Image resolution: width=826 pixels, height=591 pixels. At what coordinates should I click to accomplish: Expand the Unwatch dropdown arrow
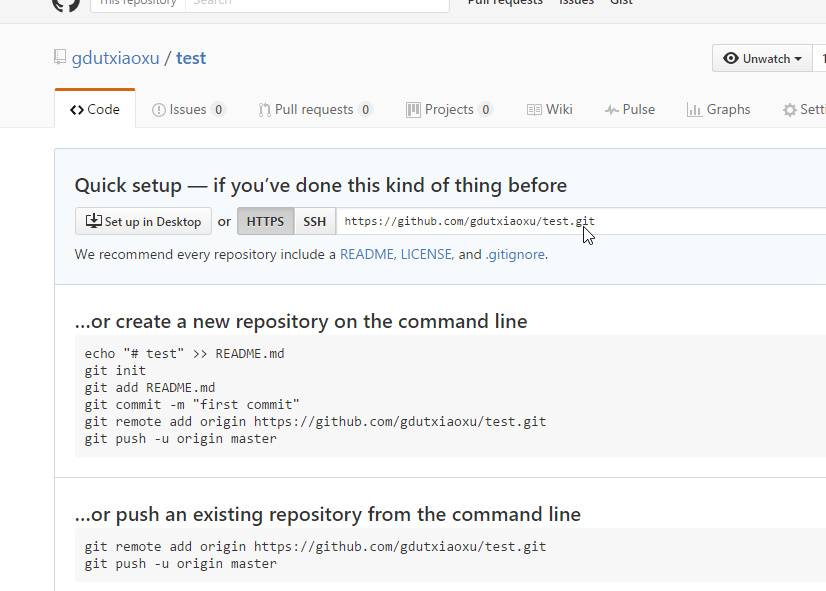pyautogui.click(x=798, y=59)
